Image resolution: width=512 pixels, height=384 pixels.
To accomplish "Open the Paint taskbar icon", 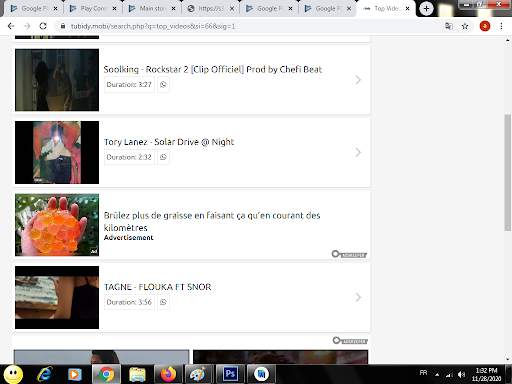I will click(x=199, y=374).
